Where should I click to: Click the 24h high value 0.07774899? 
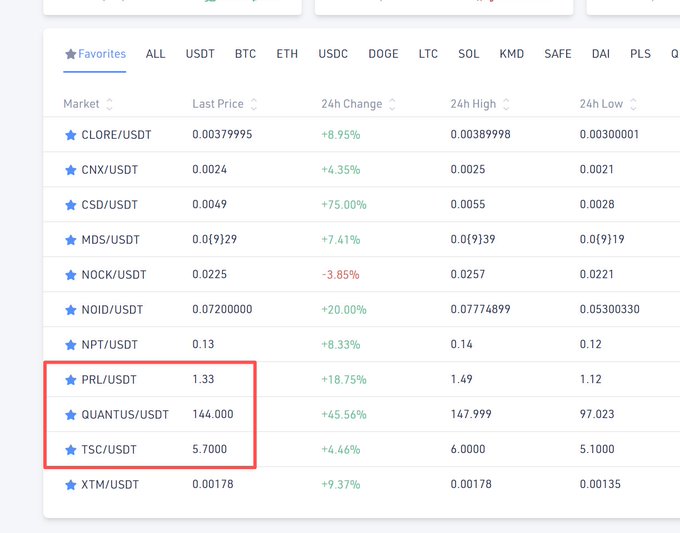pyautogui.click(x=481, y=309)
